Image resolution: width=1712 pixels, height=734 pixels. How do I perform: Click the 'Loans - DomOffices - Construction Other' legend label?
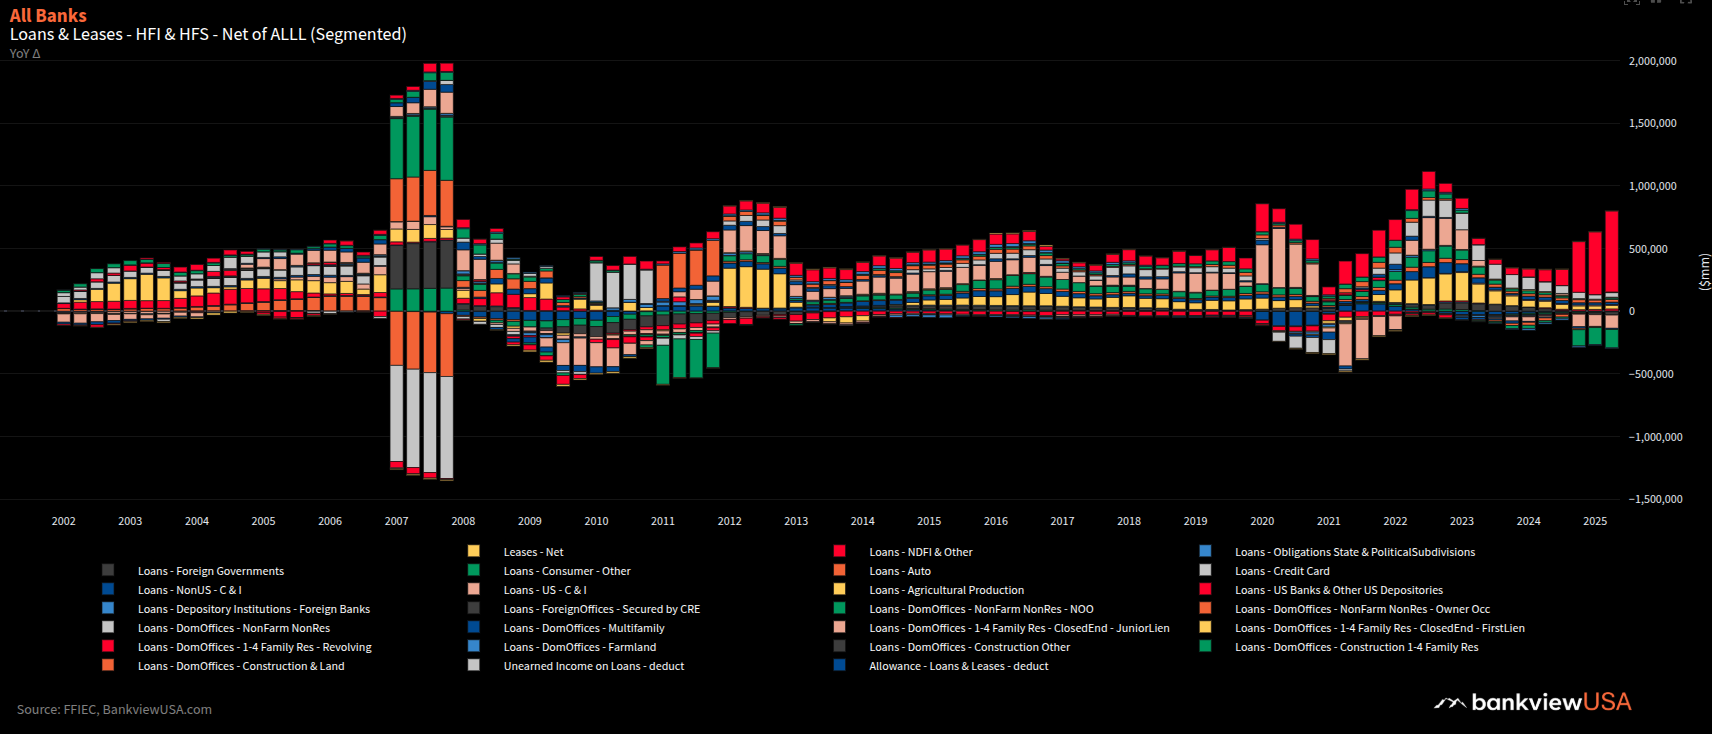point(969,647)
